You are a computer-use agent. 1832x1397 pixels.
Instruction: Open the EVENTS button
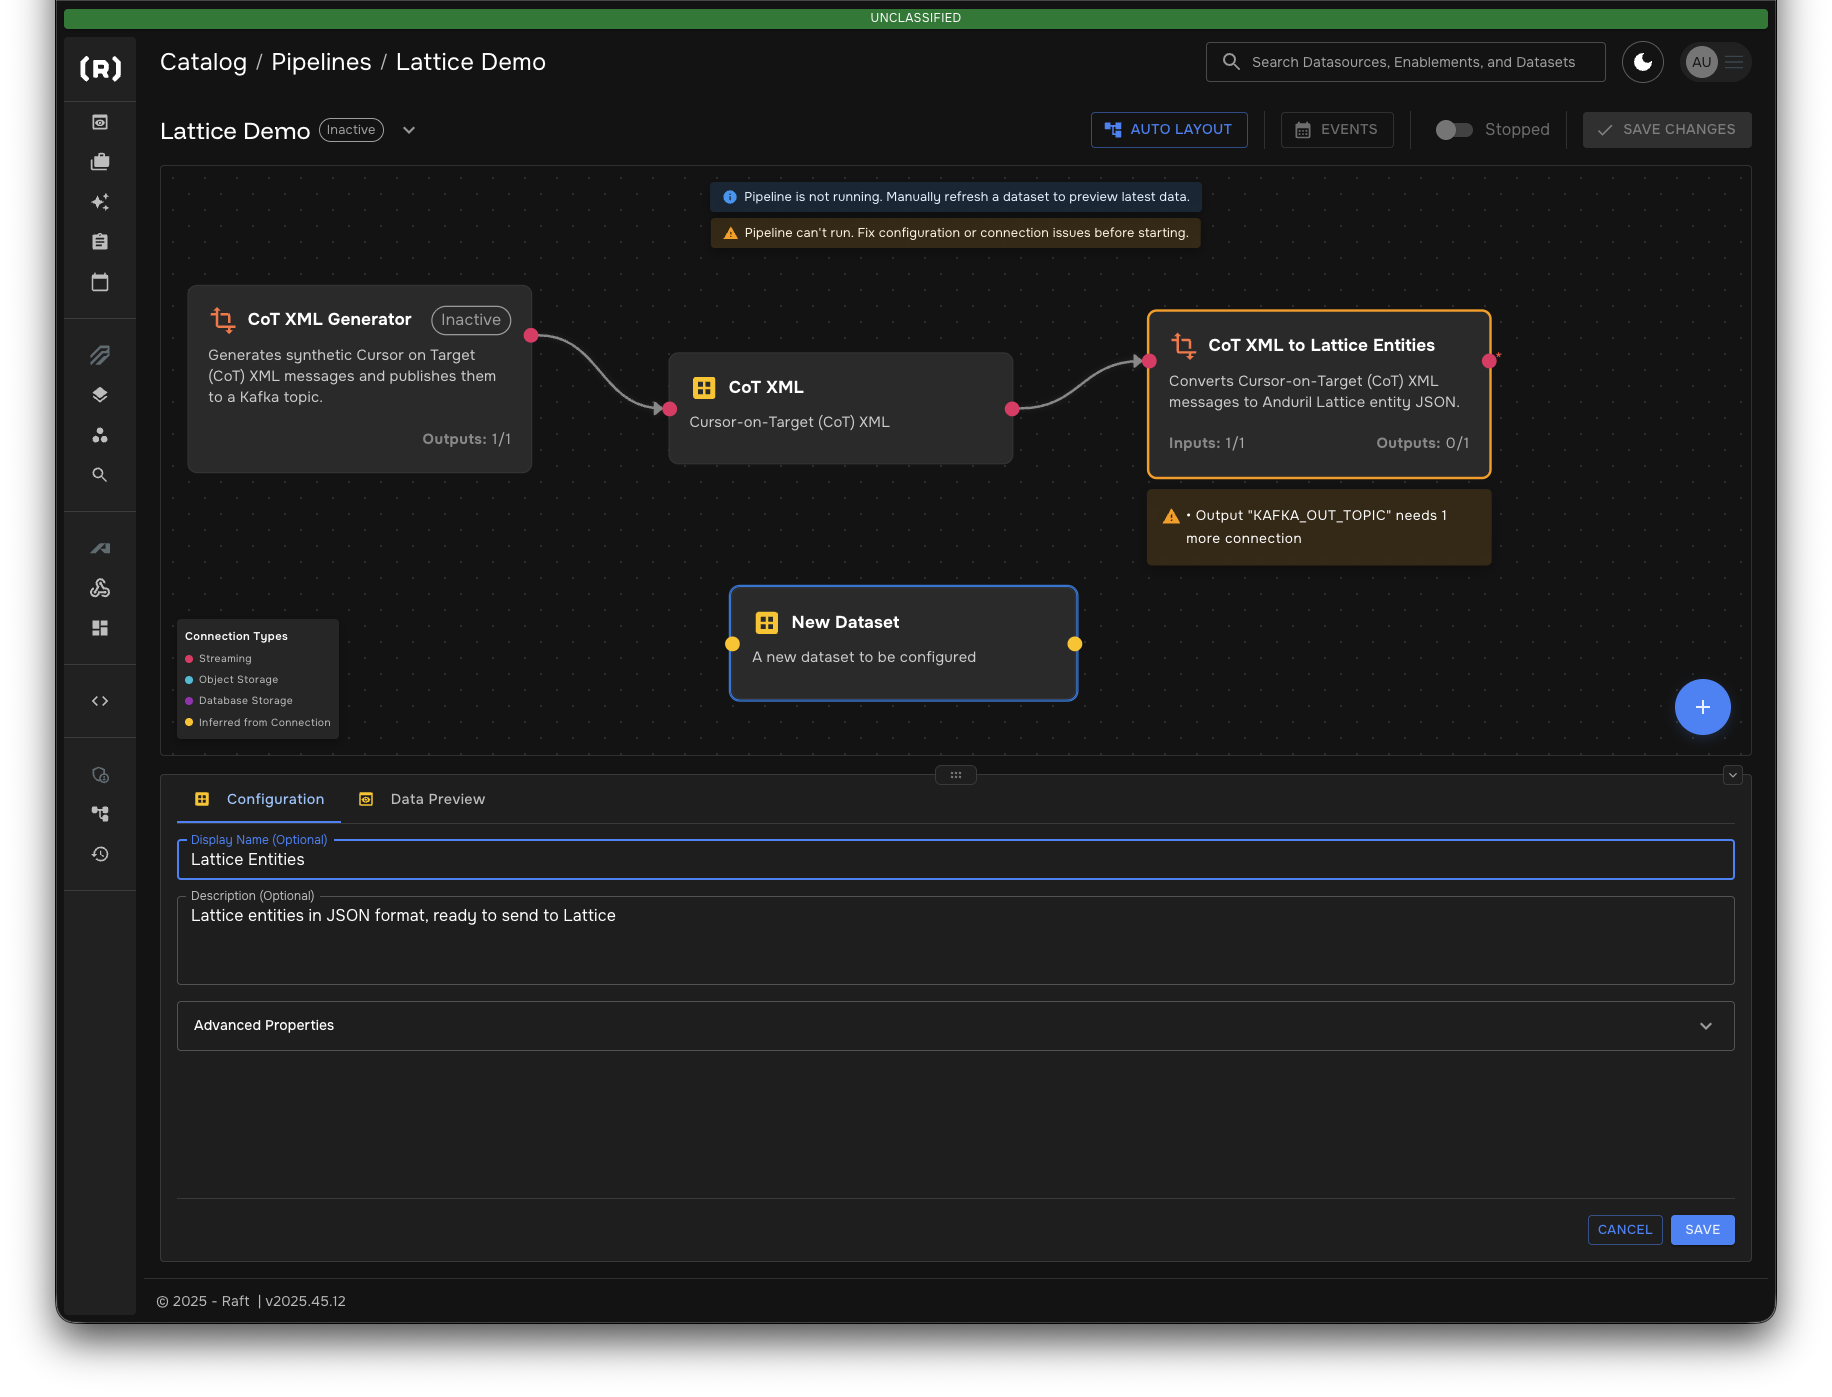pyautogui.click(x=1337, y=130)
